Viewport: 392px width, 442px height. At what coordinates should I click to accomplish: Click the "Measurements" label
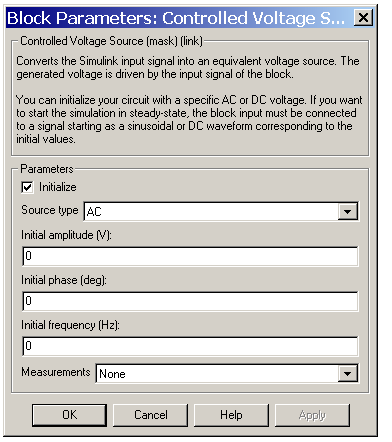(x=56, y=372)
